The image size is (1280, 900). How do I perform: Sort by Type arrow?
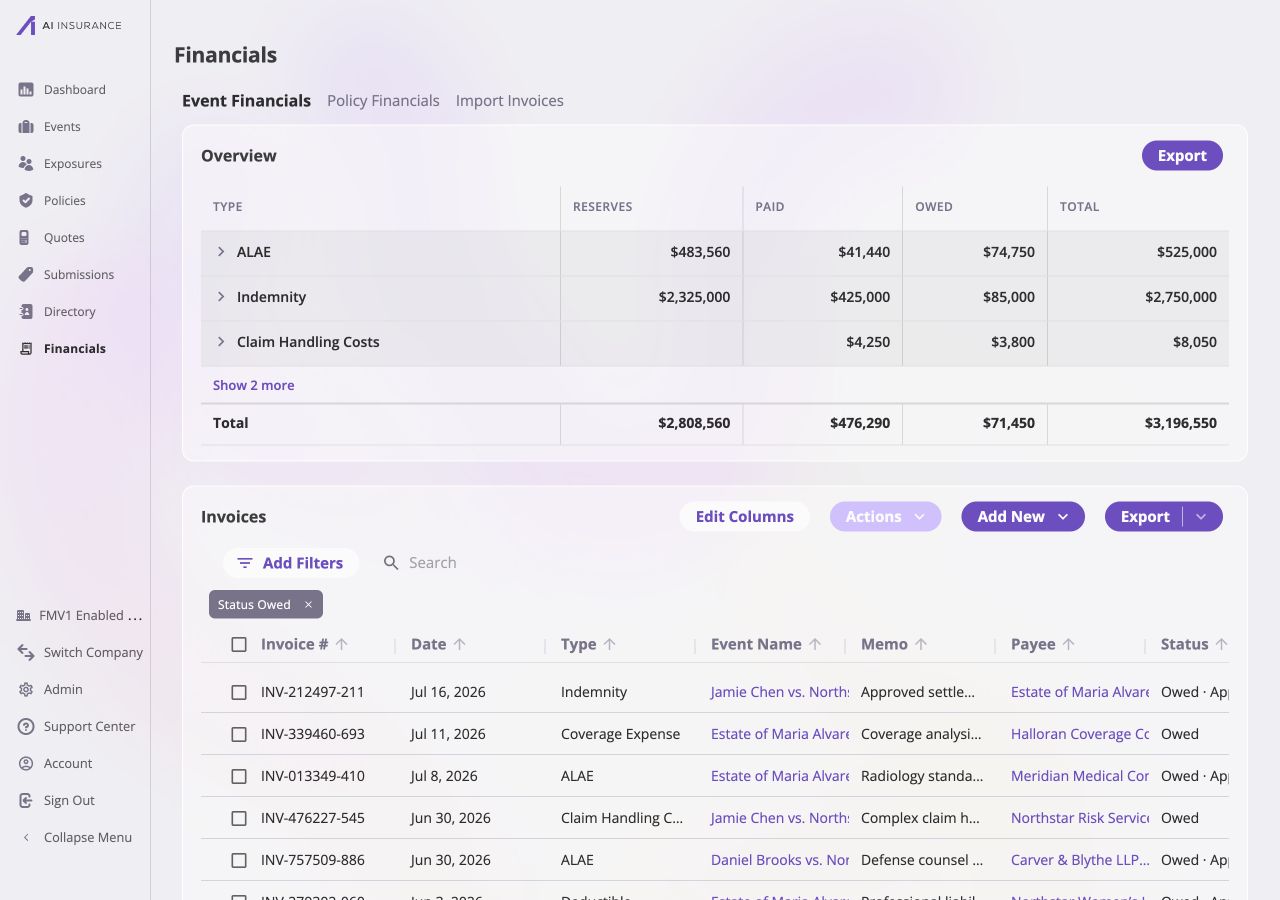(610, 645)
